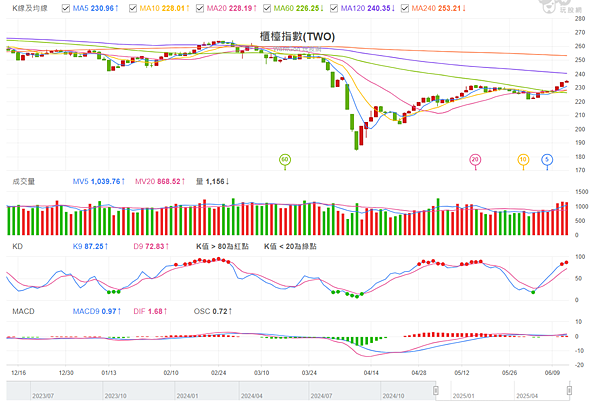The width and height of the screenshot is (600, 403).
Task: Click the 01/13 date axis label
Action: (x=109, y=372)
